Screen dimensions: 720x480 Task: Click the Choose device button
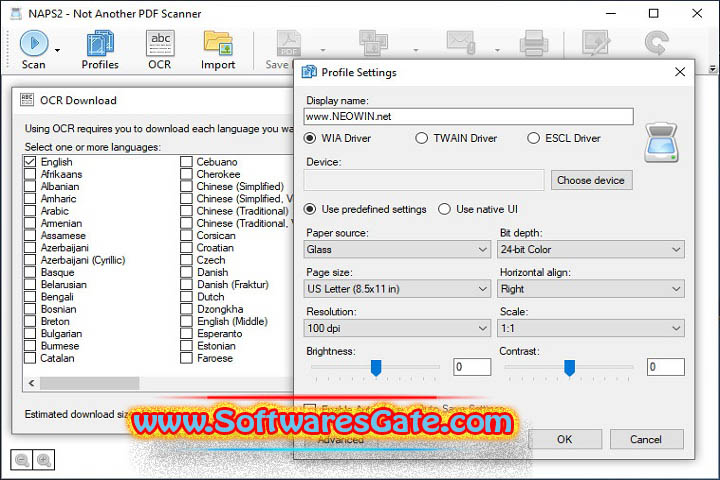pos(591,180)
